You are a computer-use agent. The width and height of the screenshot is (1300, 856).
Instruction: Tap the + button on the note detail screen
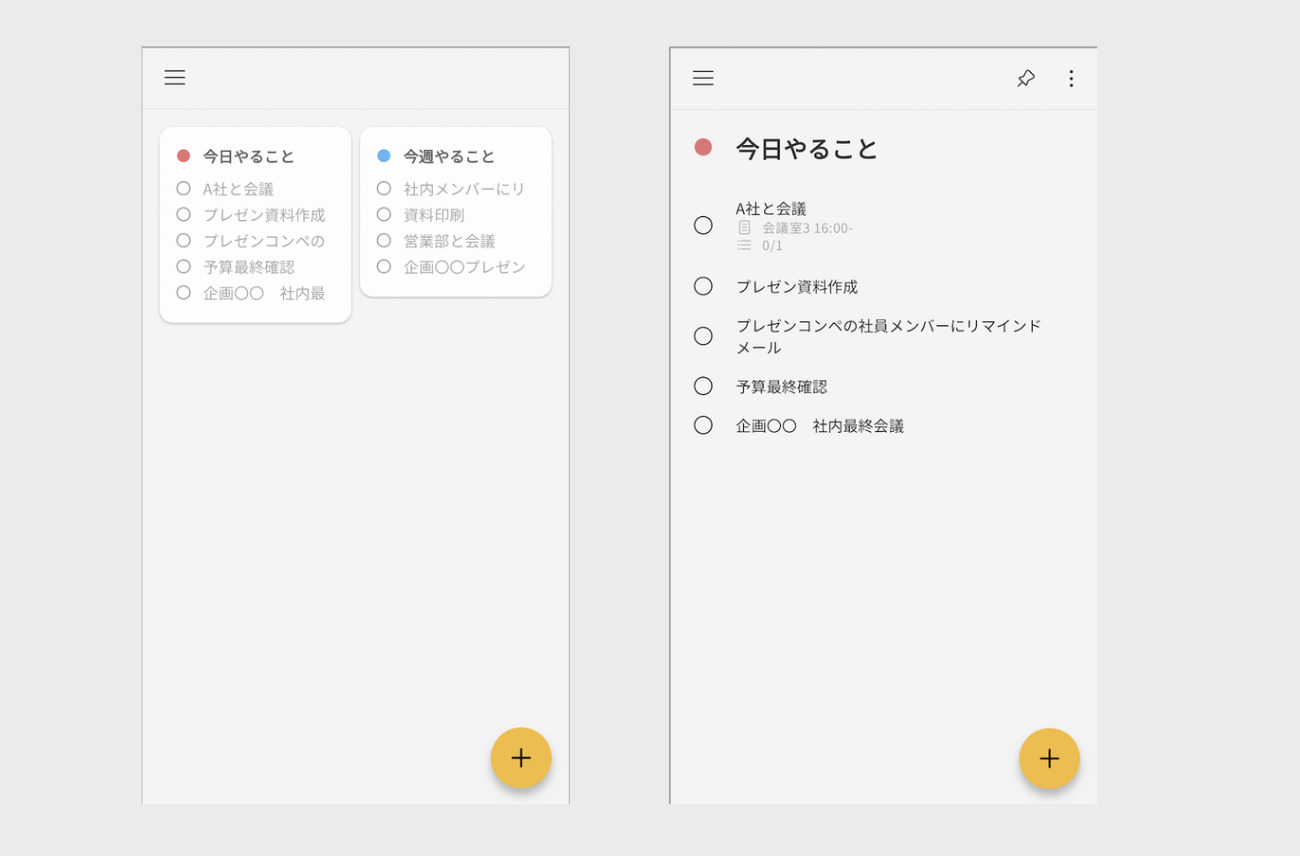[1049, 758]
